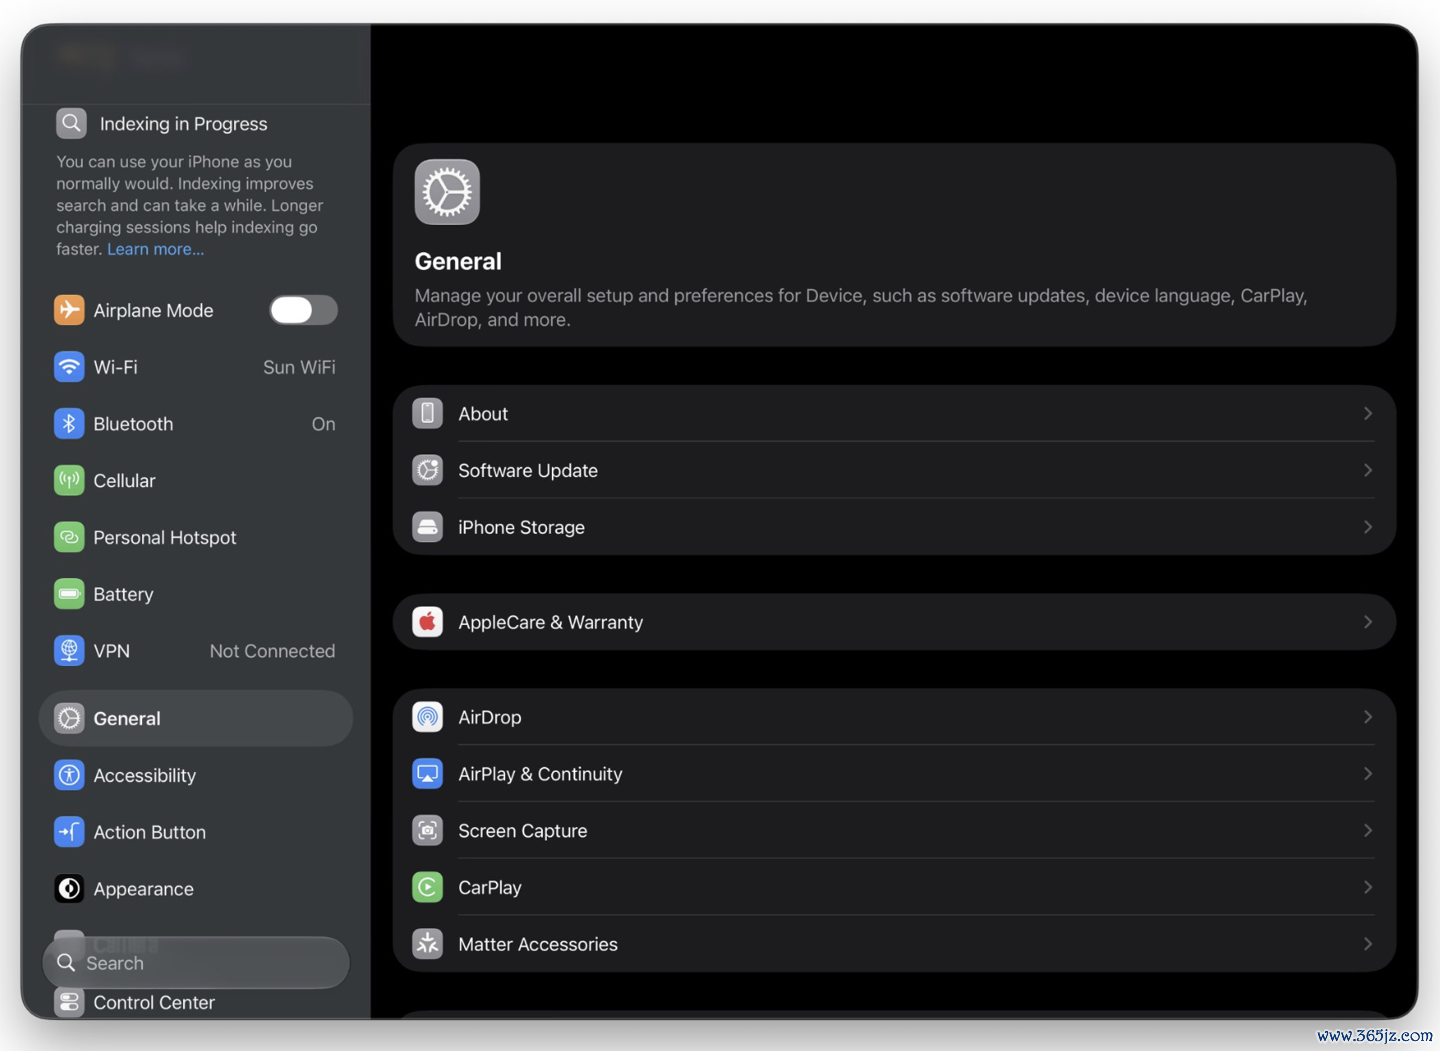Select Cellular in the sidebar
The height and width of the screenshot is (1051, 1440).
pos(196,480)
